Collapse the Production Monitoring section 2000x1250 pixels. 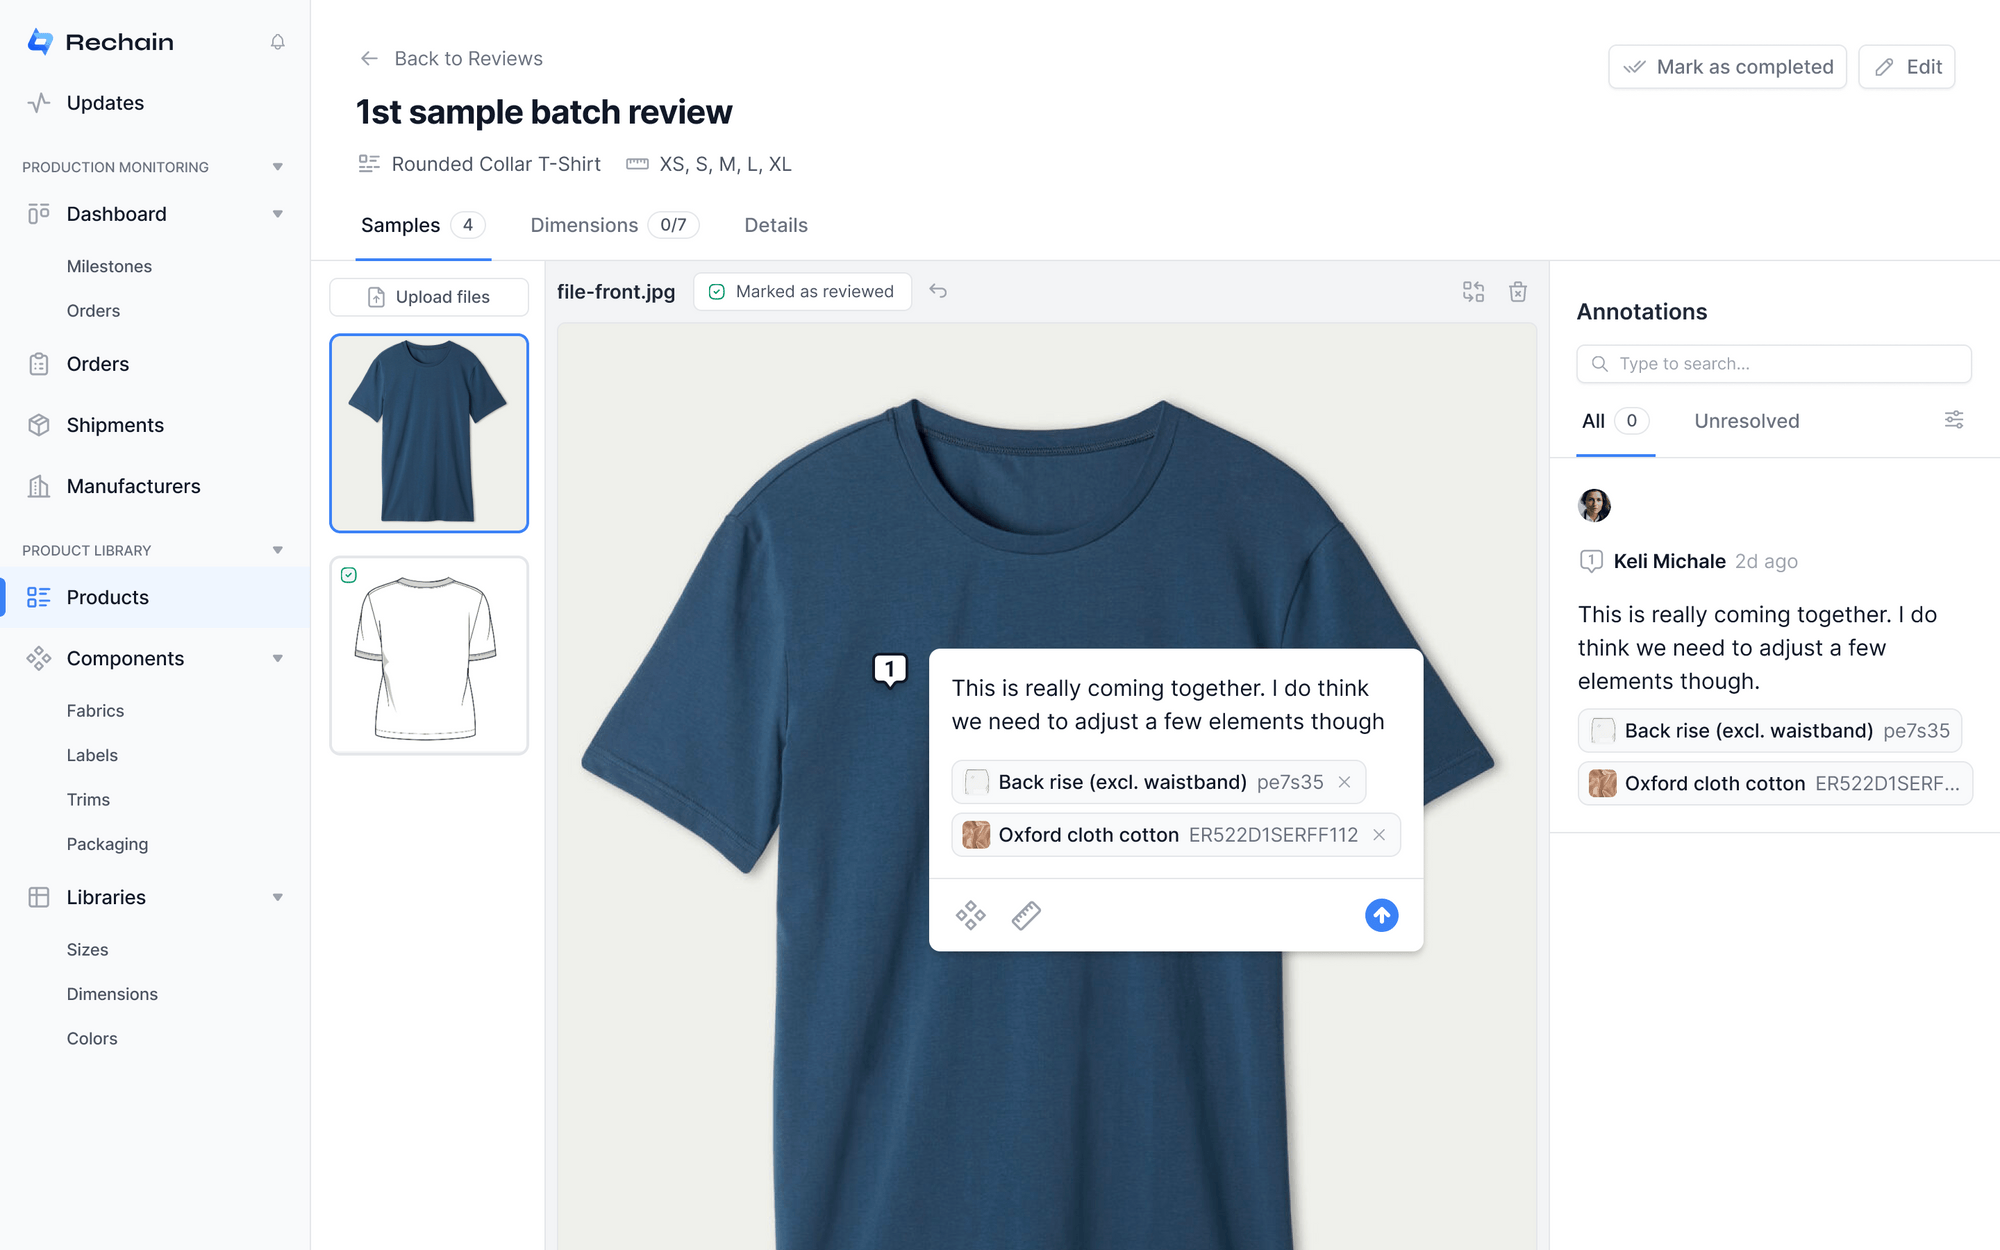coord(277,167)
